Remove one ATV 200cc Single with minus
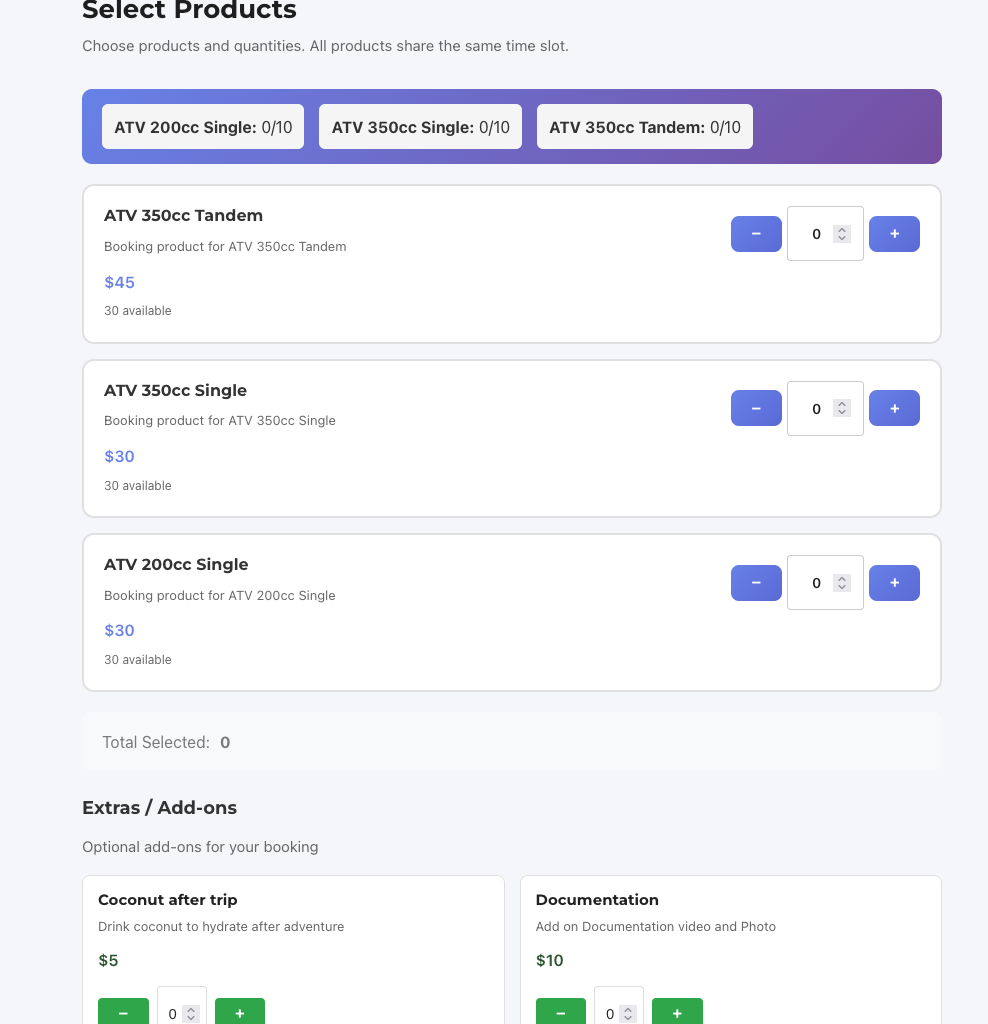 click(756, 583)
